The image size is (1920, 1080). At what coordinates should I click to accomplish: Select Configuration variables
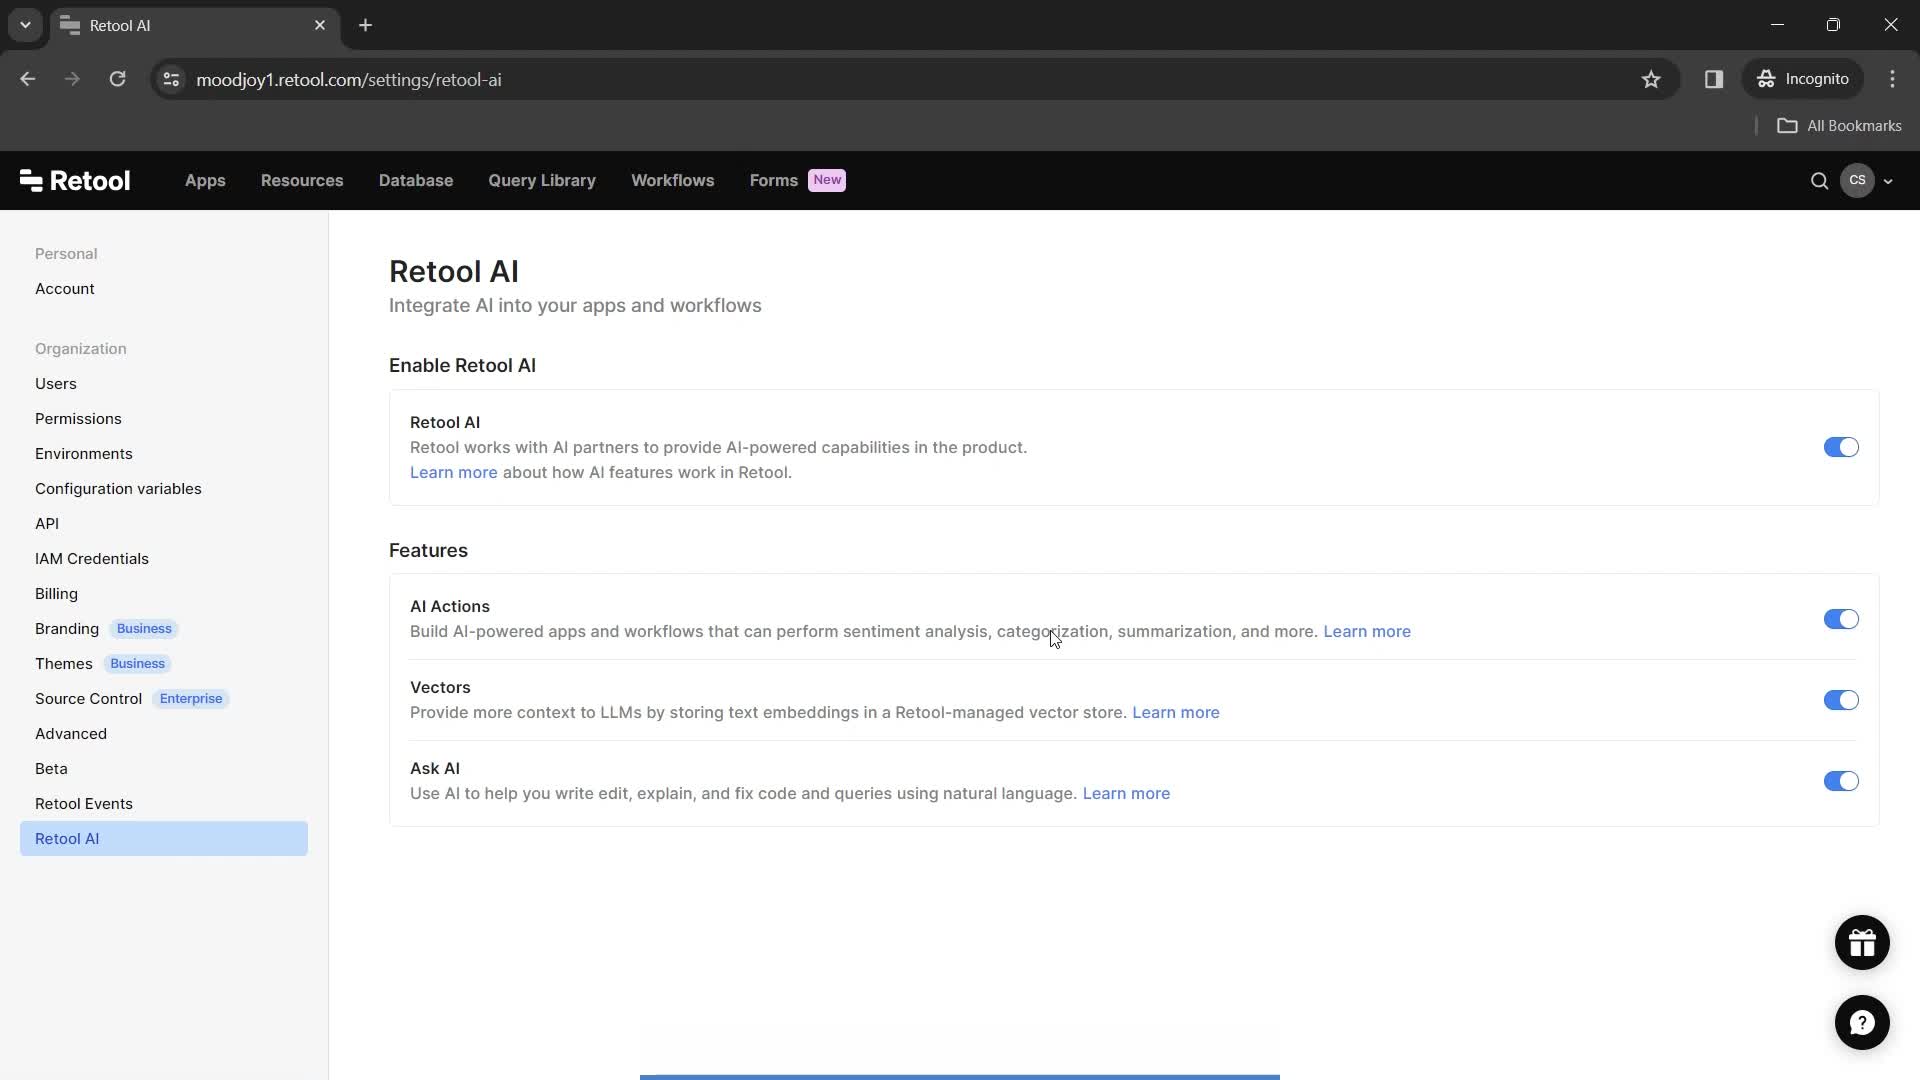coord(118,489)
